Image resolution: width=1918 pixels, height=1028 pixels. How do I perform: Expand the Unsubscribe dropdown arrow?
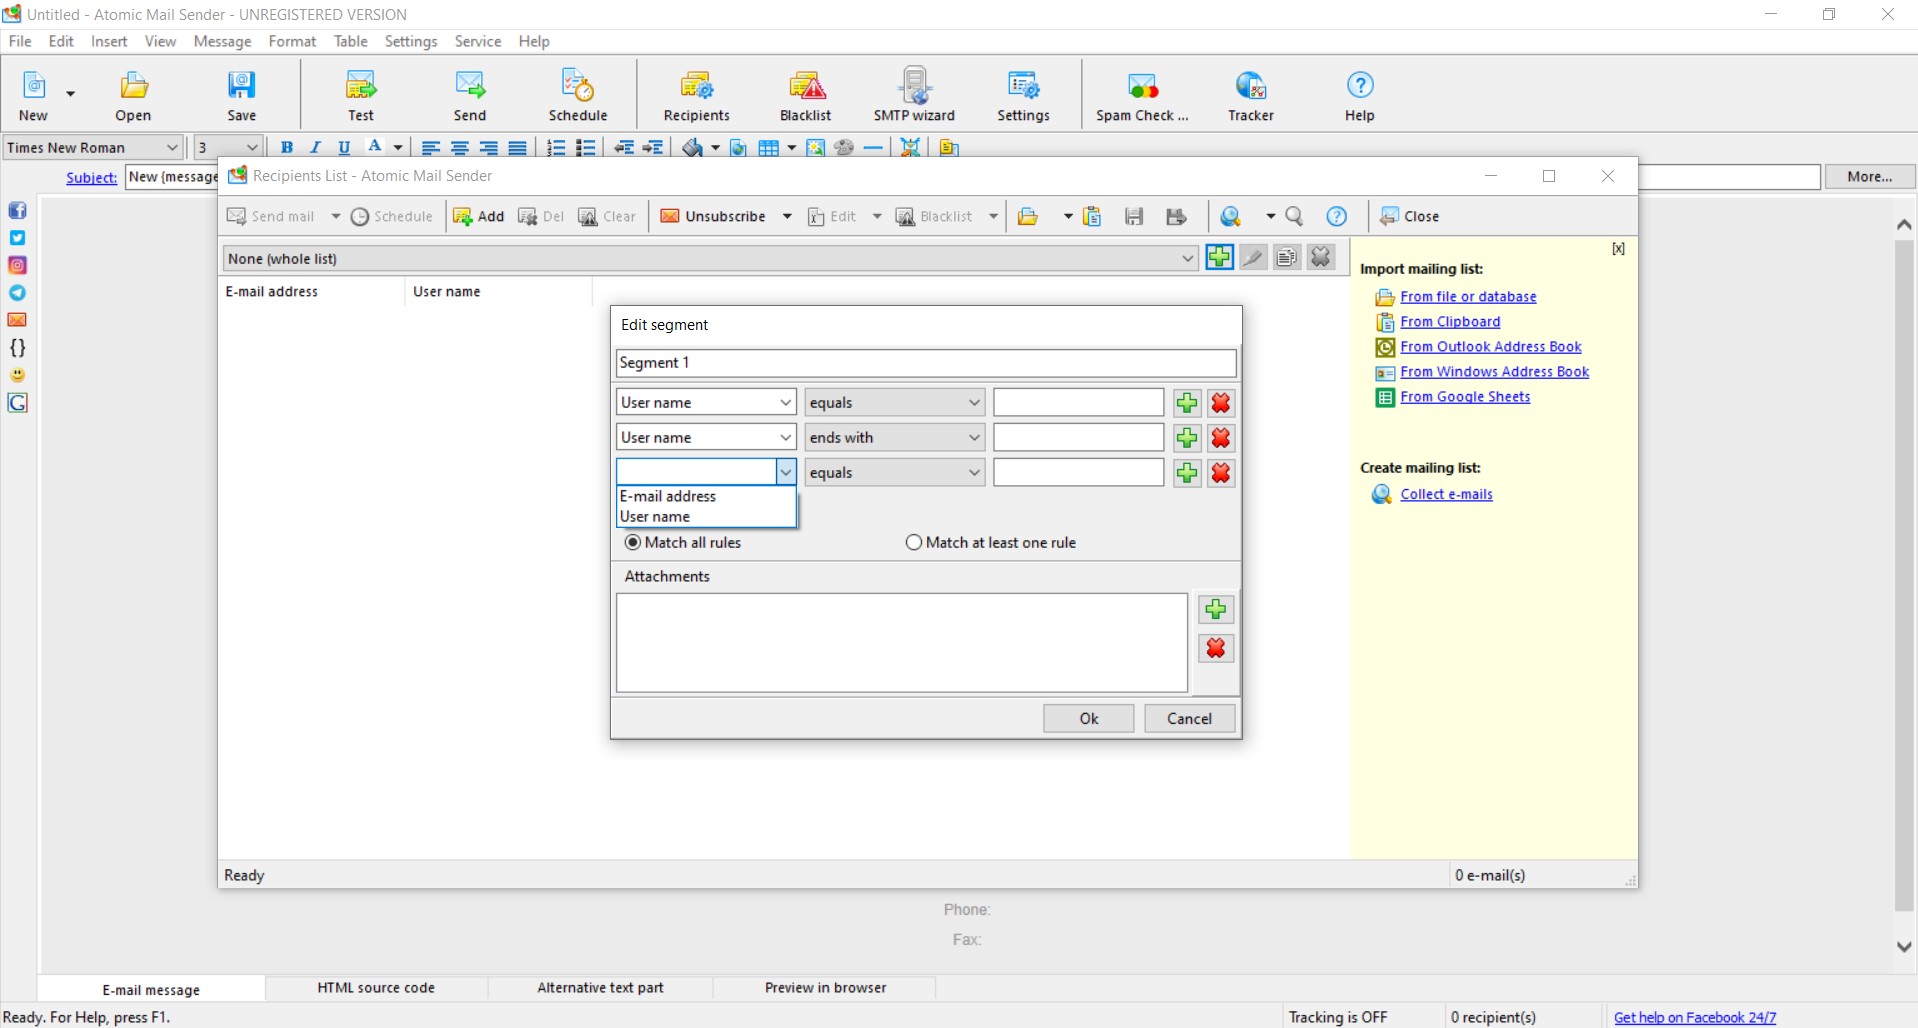click(787, 216)
